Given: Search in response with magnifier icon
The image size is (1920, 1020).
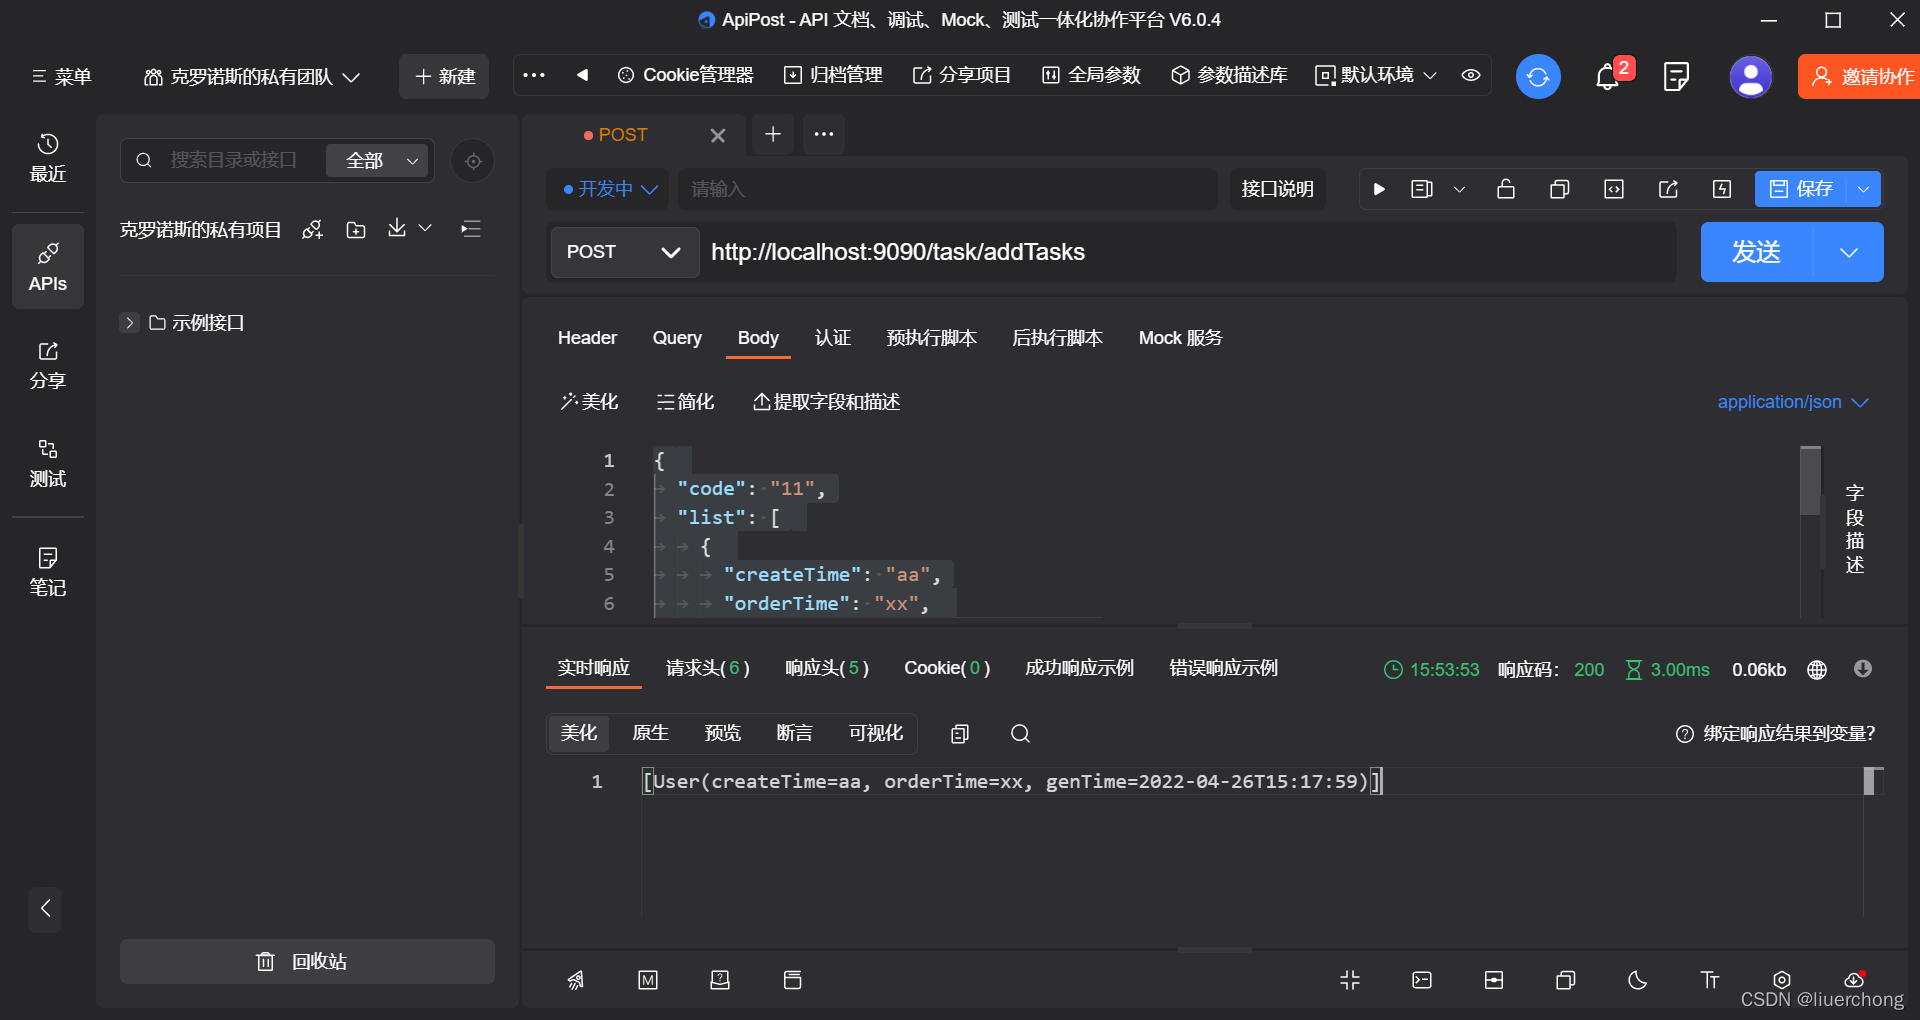Looking at the screenshot, I should (x=1020, y=734).
